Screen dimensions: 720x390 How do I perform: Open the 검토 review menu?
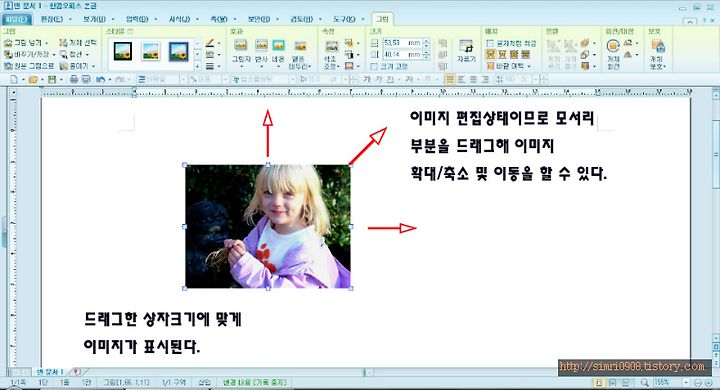301,19
